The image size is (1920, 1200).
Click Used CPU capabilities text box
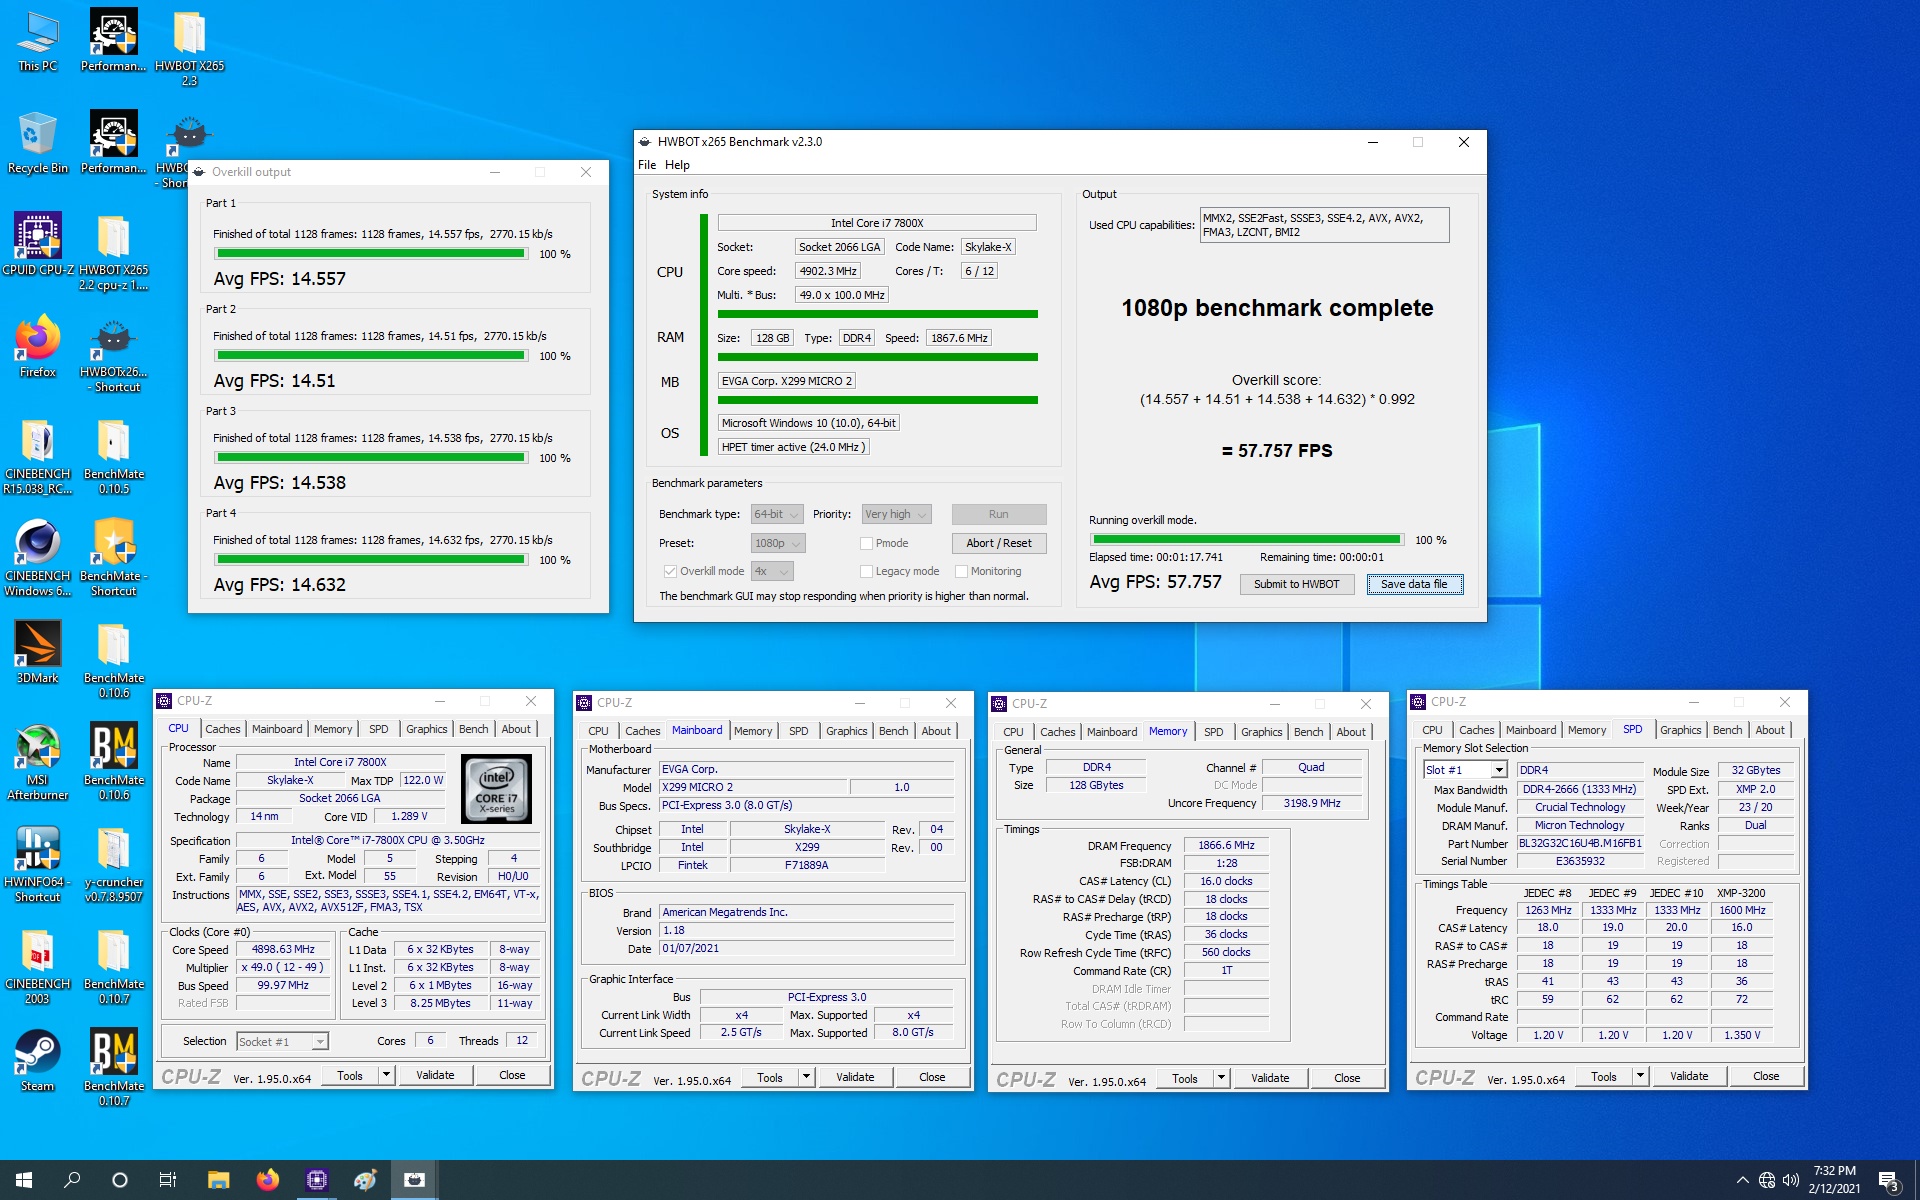coord(1324,225)
